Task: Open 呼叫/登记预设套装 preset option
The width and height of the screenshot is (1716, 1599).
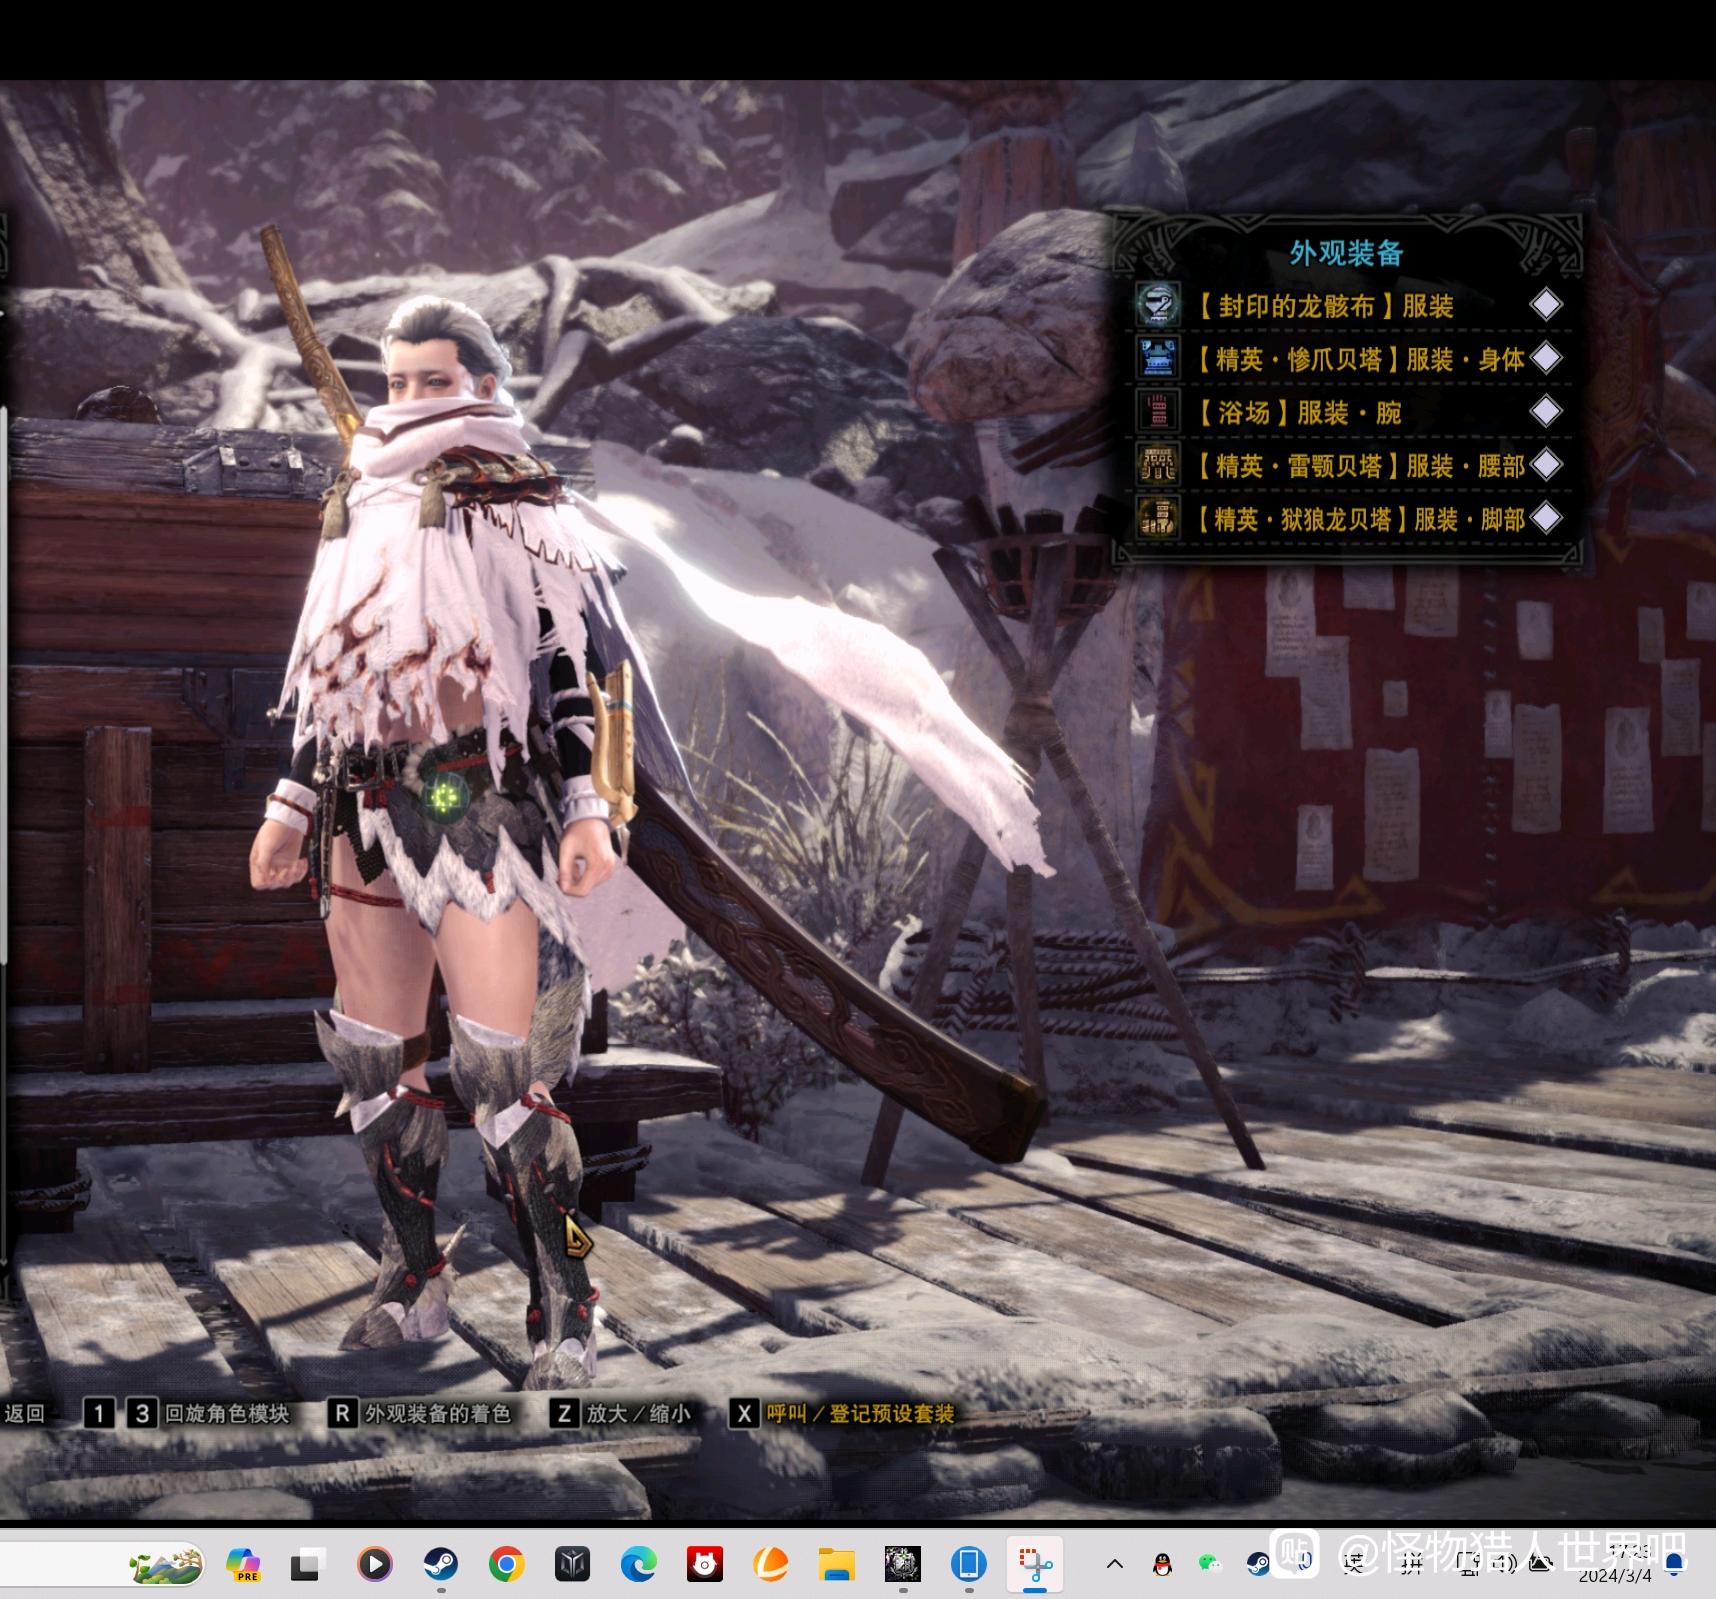Action: coord(860,1413)
